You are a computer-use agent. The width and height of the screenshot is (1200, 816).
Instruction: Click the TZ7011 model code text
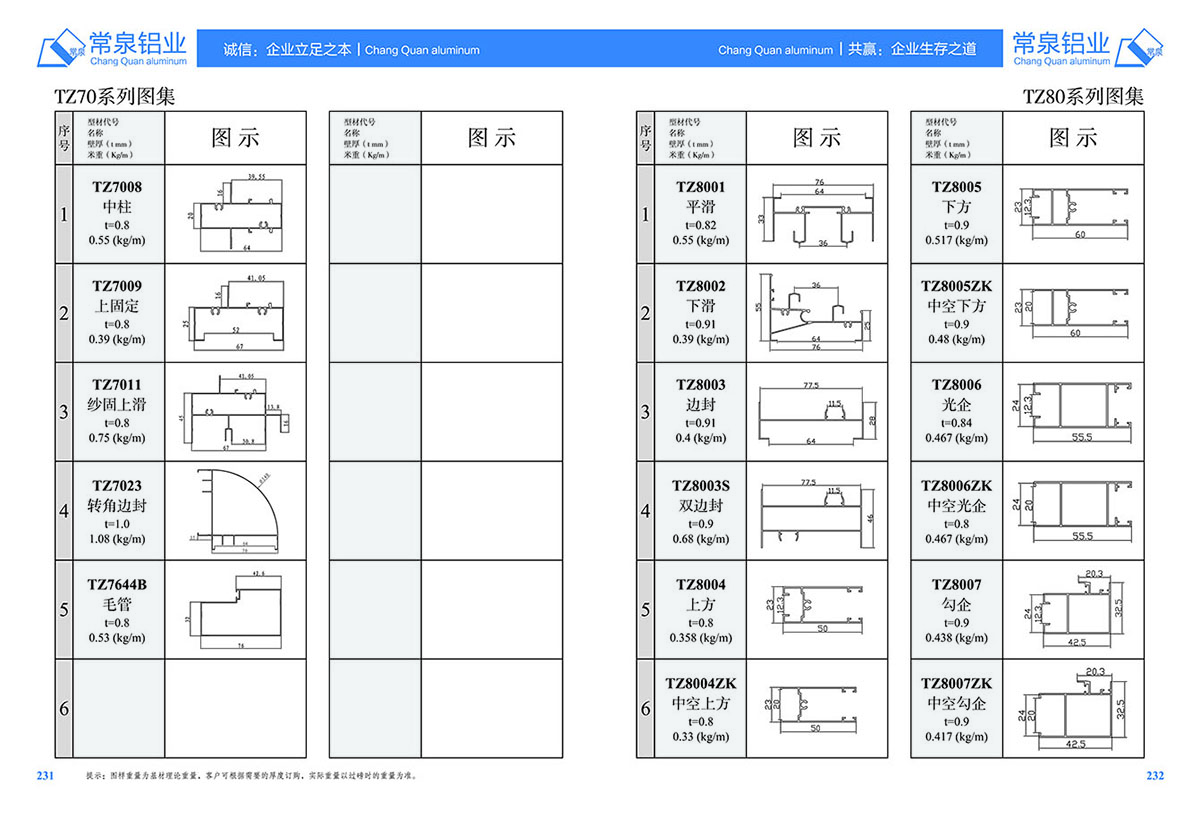tap(117, 385)
